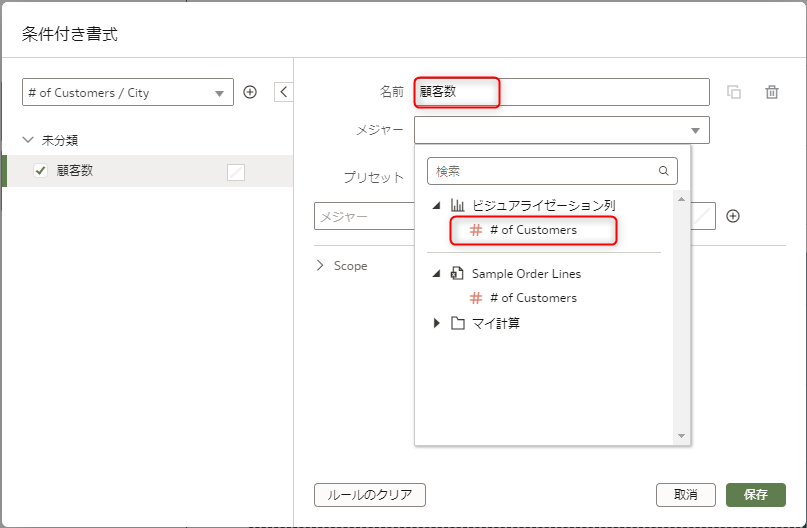Collapse the ビジュアライゼーション列 tree node
The image size is (807, 528).
click(x=436, y=205)
